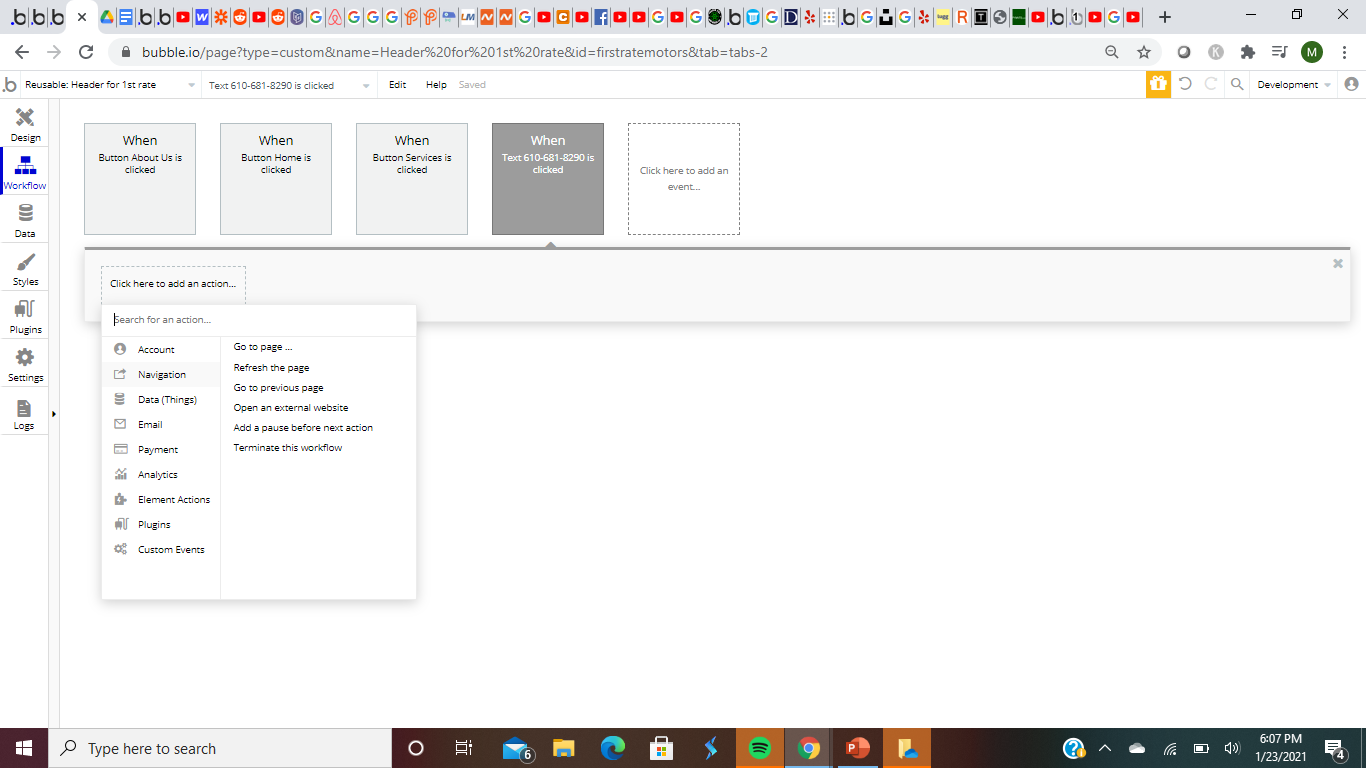This screenshot has width=1366, height=768.
Task: Choose the 'Open an external website' action
Action: 291,407
